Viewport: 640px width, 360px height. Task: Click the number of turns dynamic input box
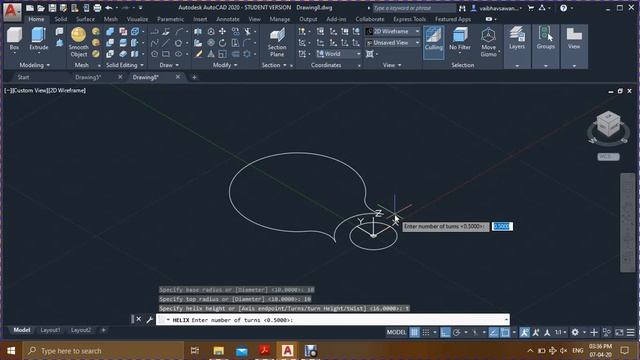502,226
